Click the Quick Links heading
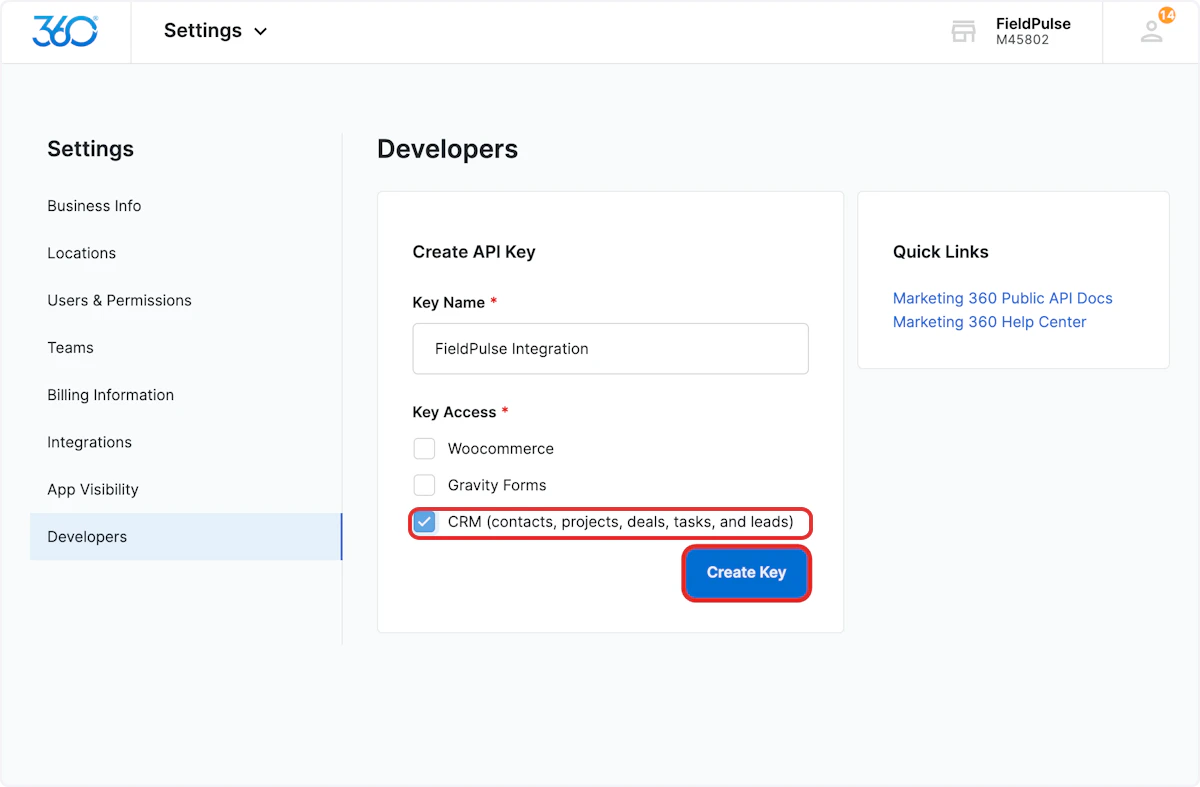This screenshot has width=1200, height=787. click(941, 252)
